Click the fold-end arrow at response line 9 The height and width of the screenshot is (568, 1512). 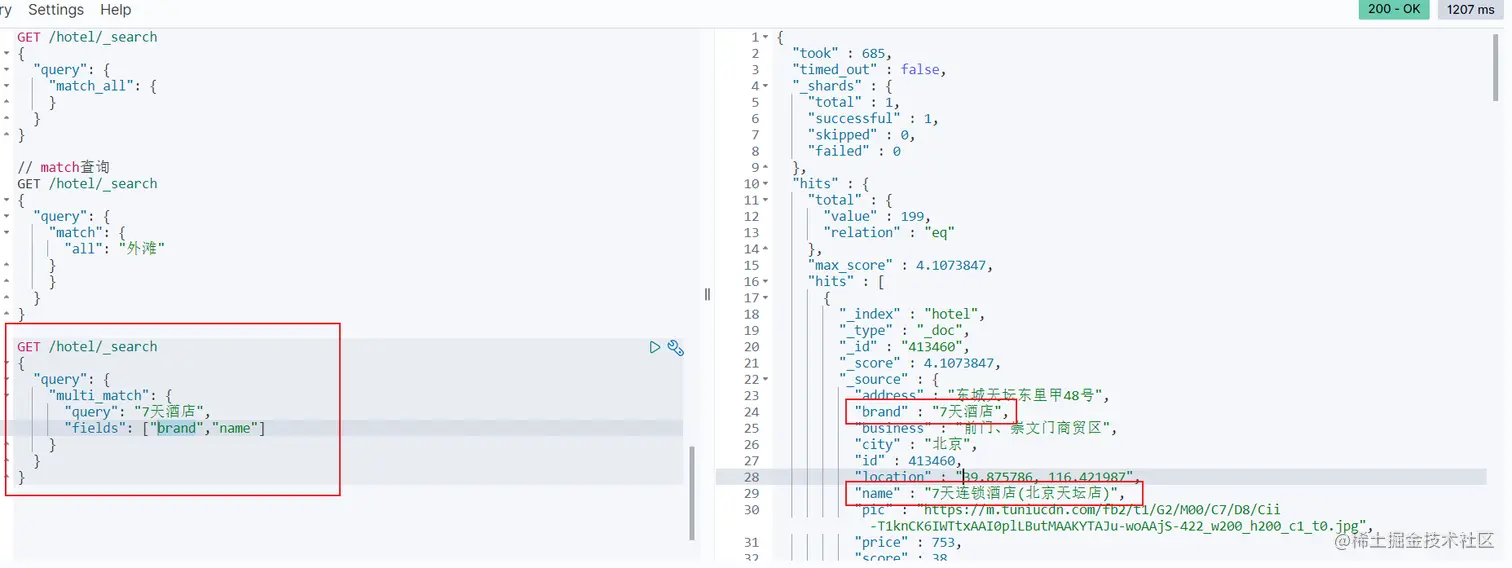coord(767,167)
